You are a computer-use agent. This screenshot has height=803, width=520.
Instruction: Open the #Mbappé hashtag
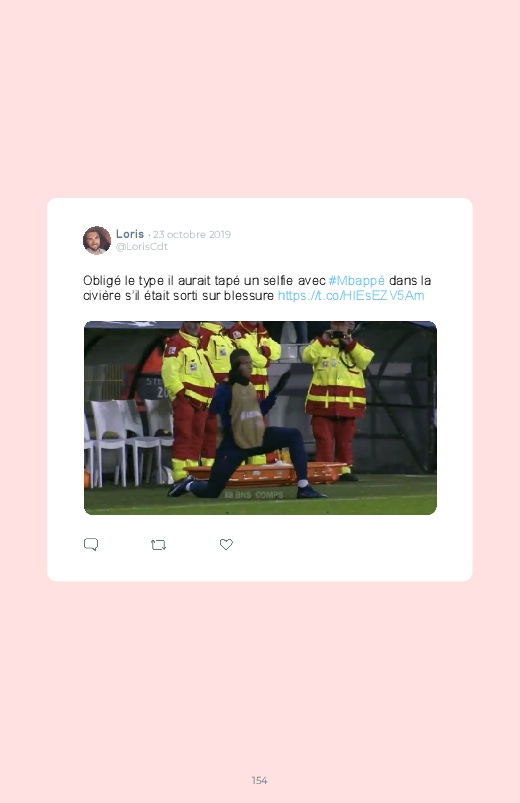[x=357, y=281]
